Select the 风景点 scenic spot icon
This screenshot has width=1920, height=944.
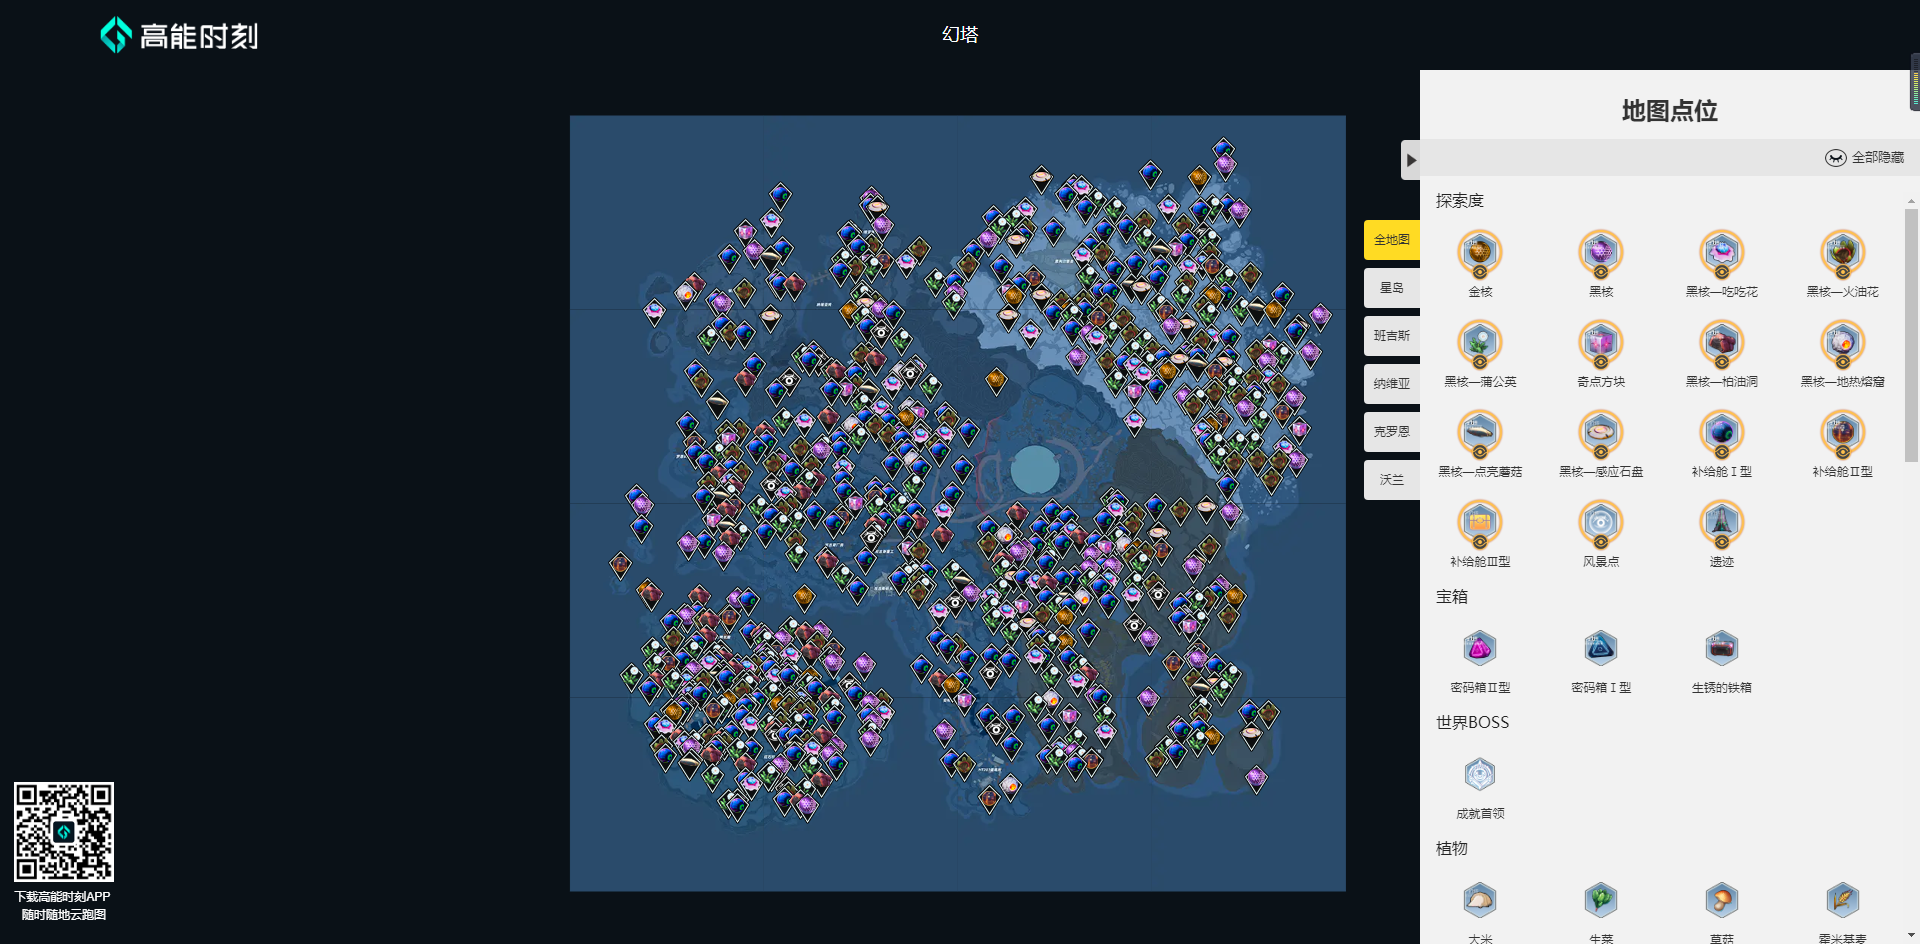click(1601, 524)
